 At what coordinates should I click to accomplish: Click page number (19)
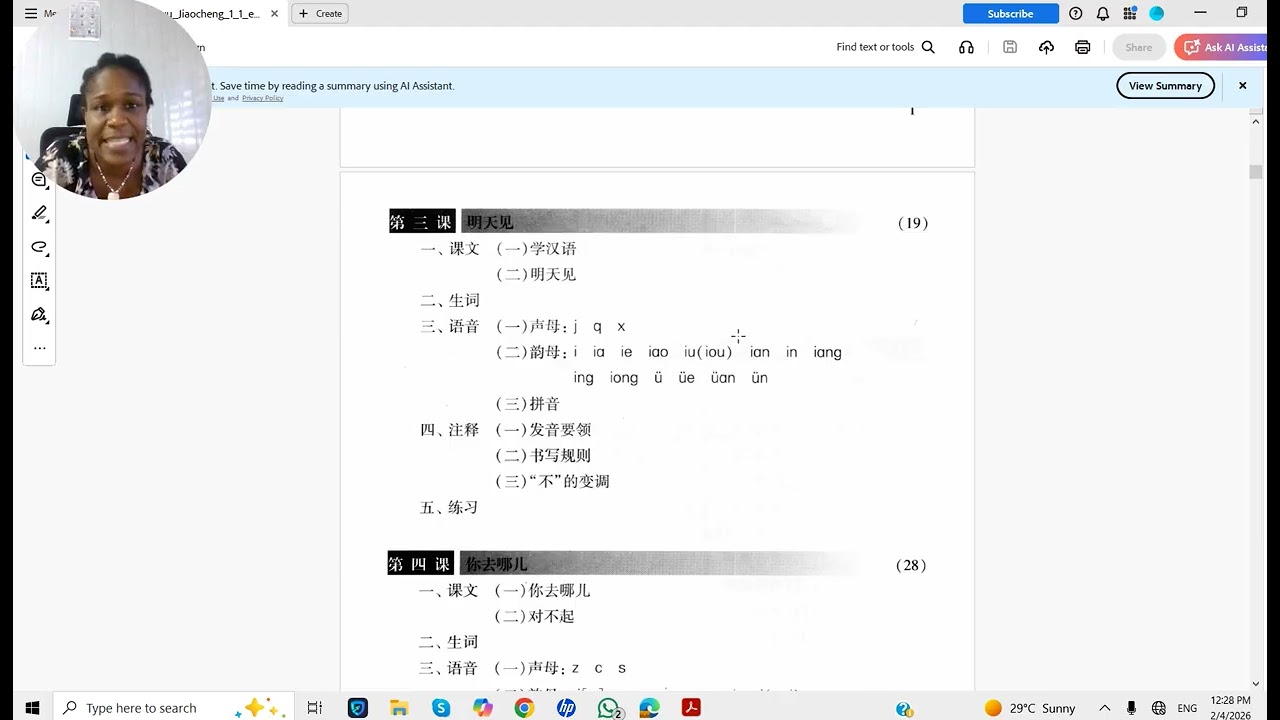[x=913, y=223]
